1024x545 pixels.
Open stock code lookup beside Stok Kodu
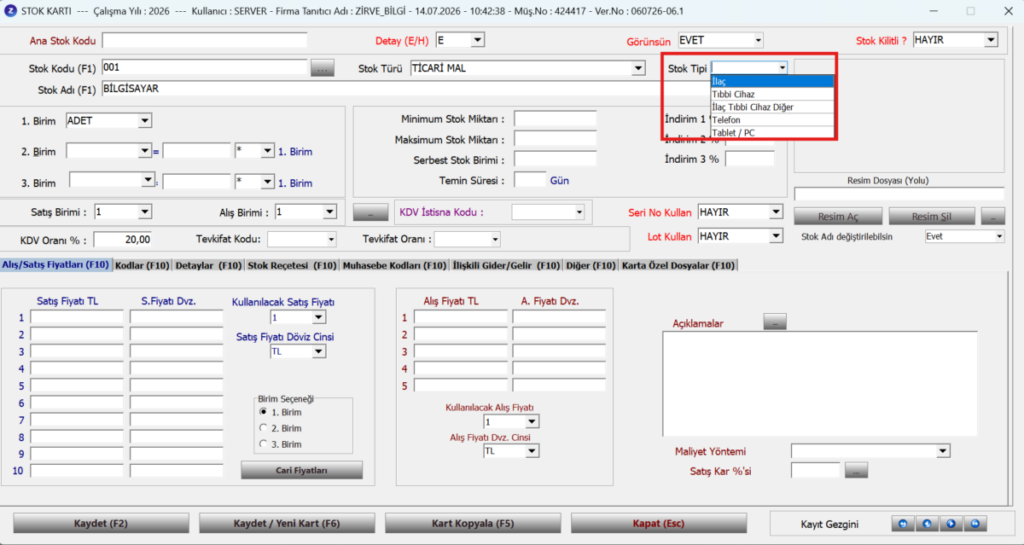click(322, 68)
